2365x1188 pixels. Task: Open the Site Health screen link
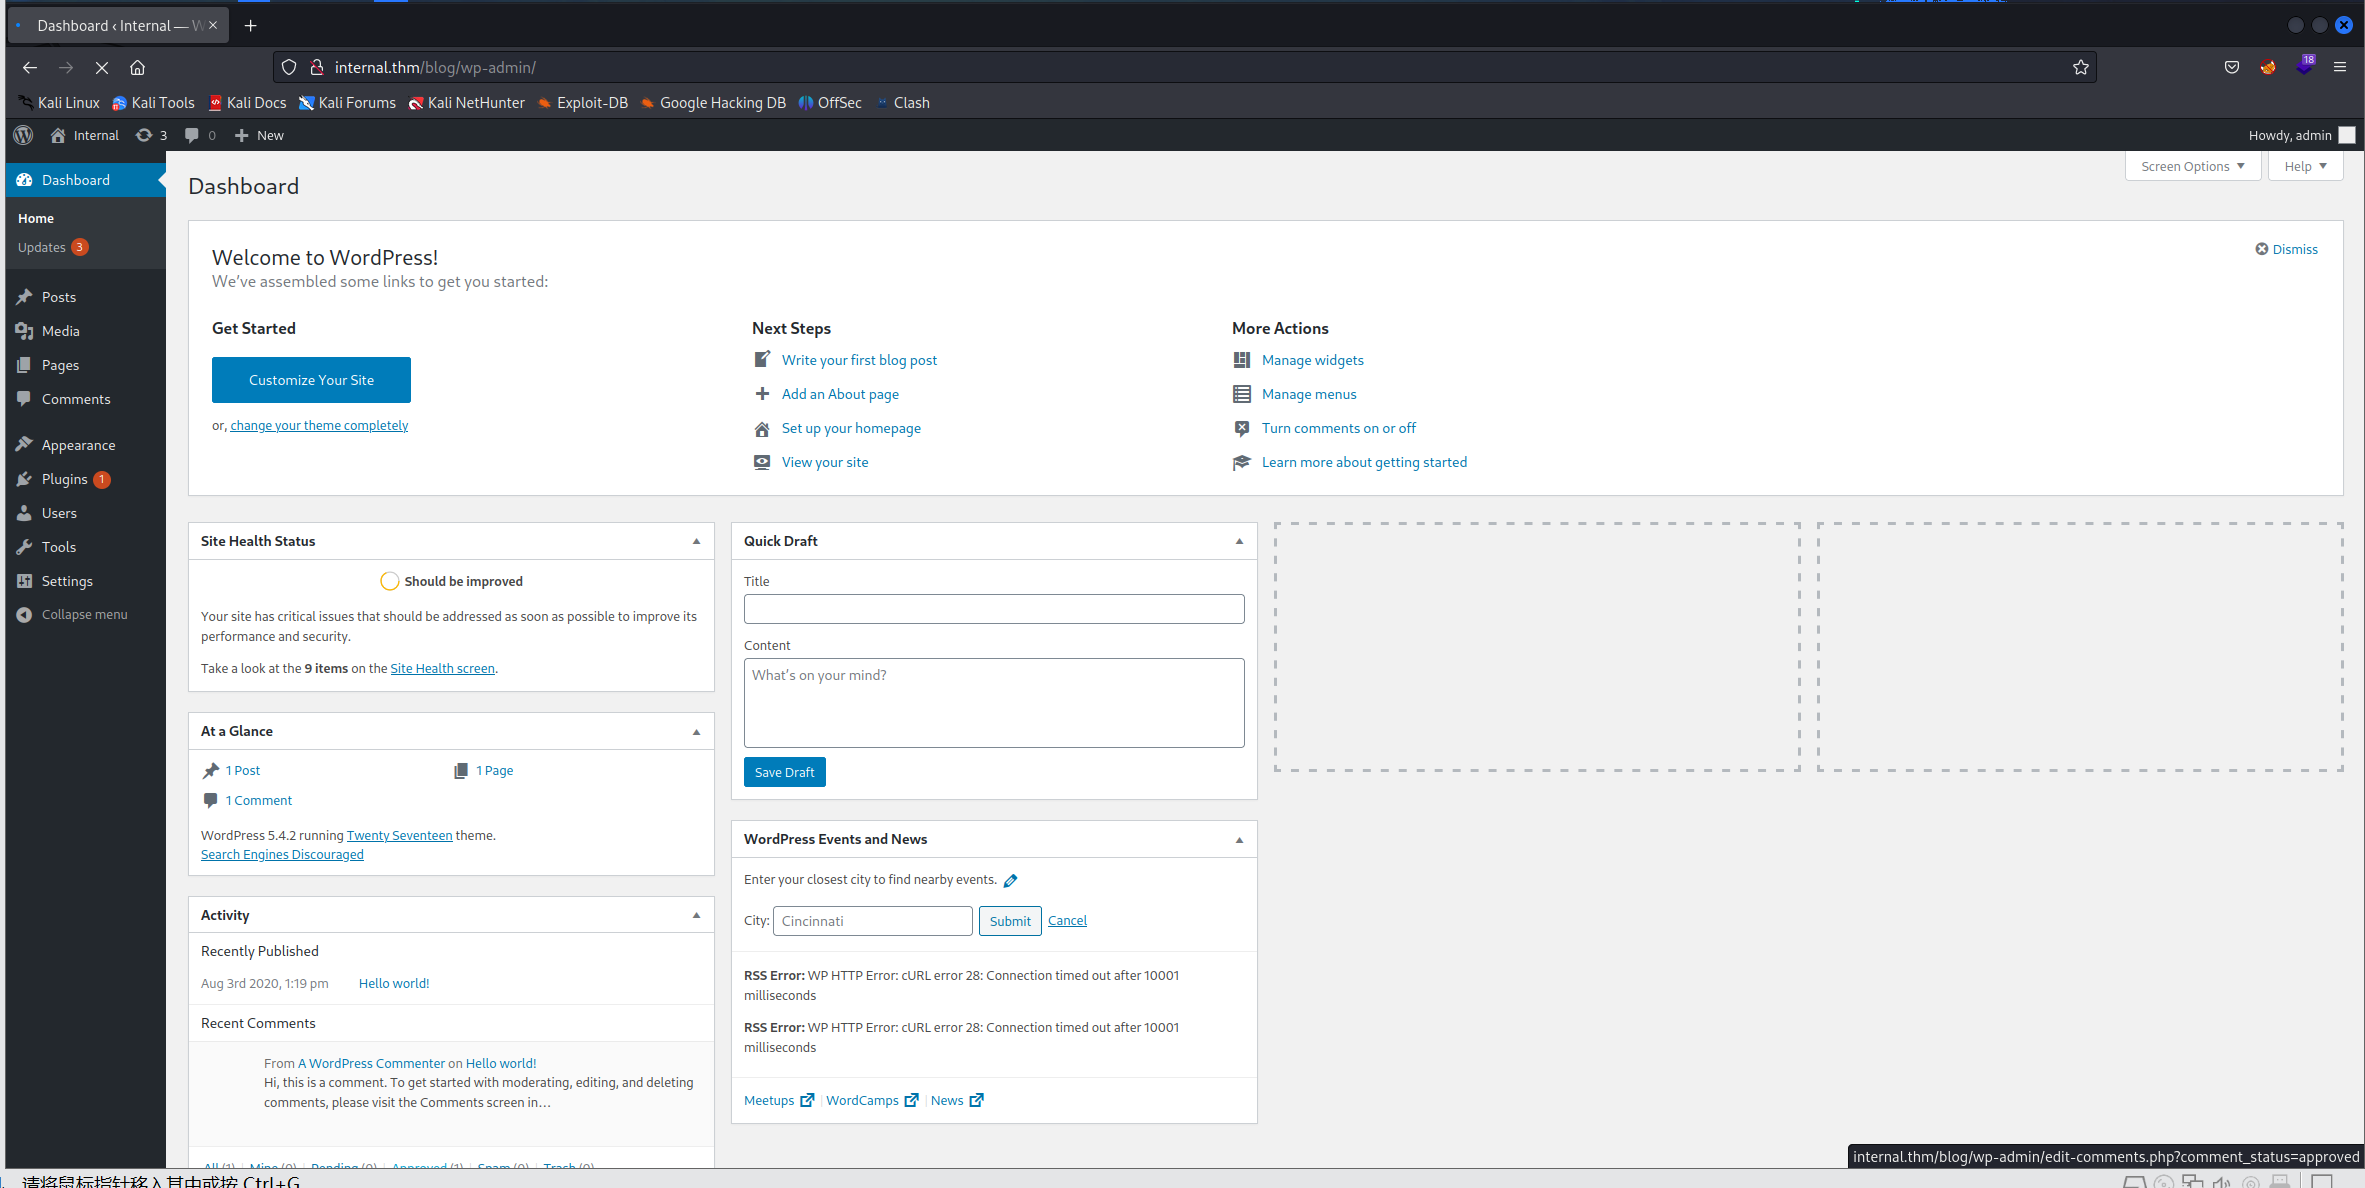coord(442,668)
